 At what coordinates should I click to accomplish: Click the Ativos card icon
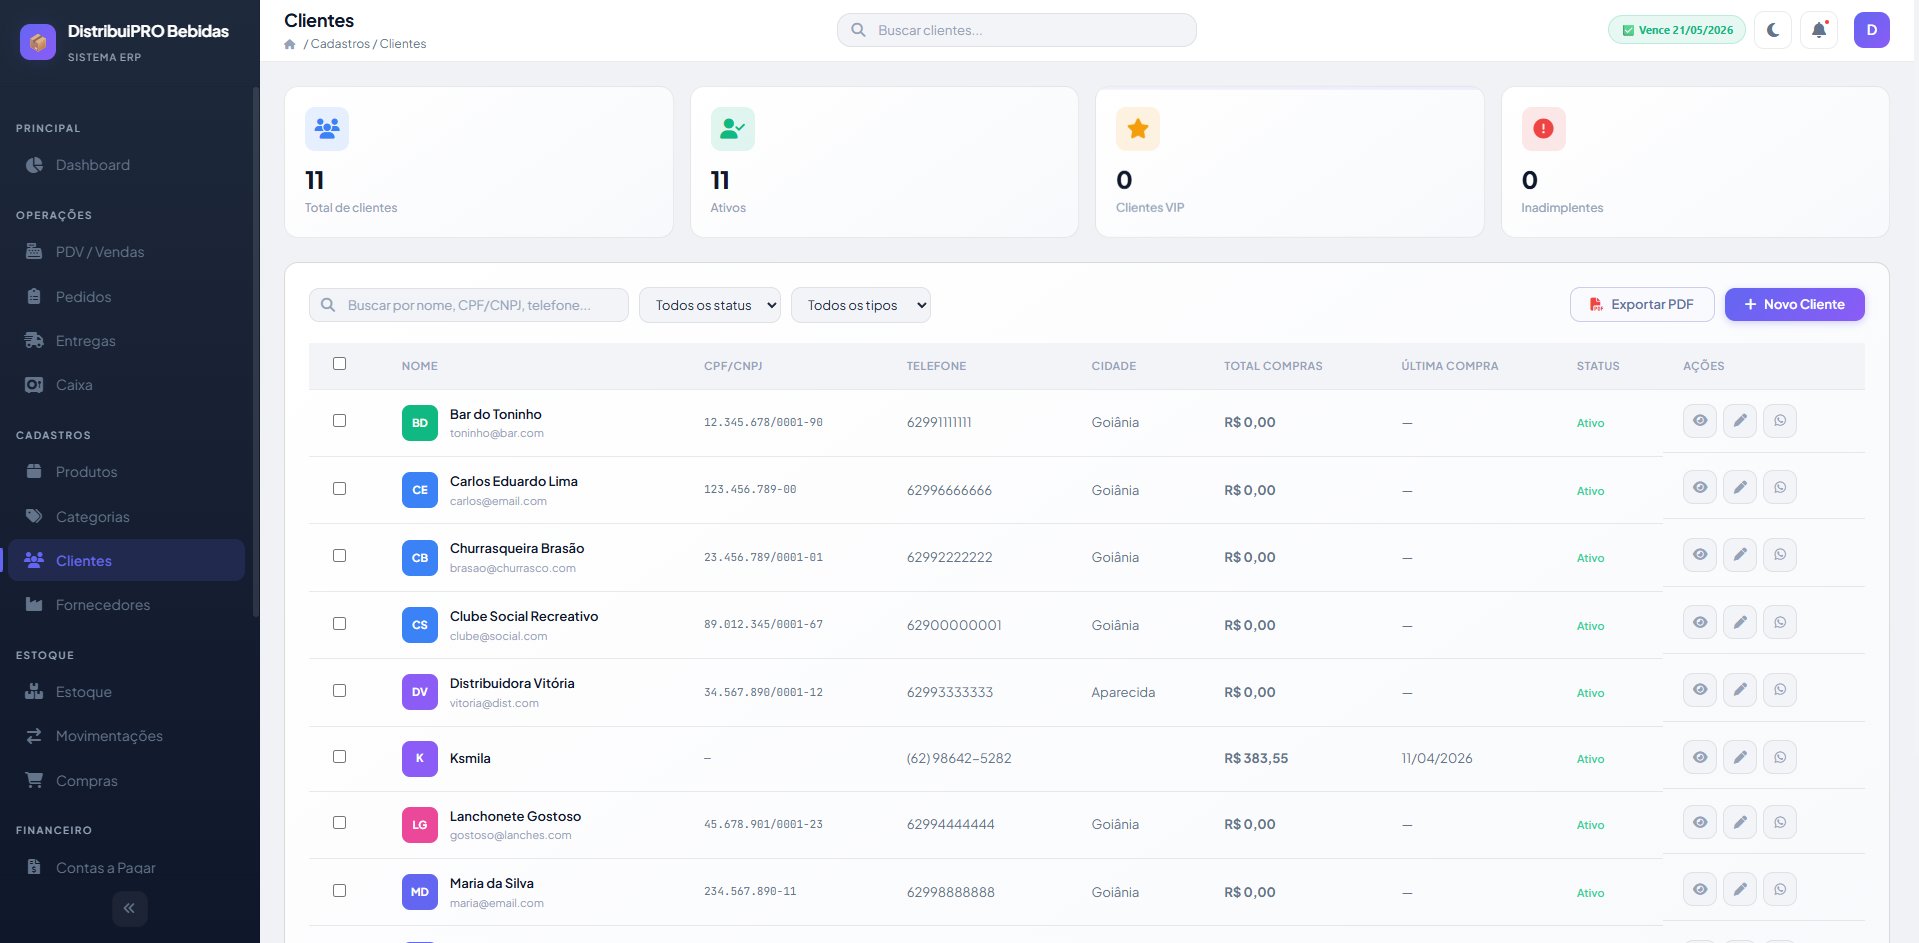click(733, 129)
